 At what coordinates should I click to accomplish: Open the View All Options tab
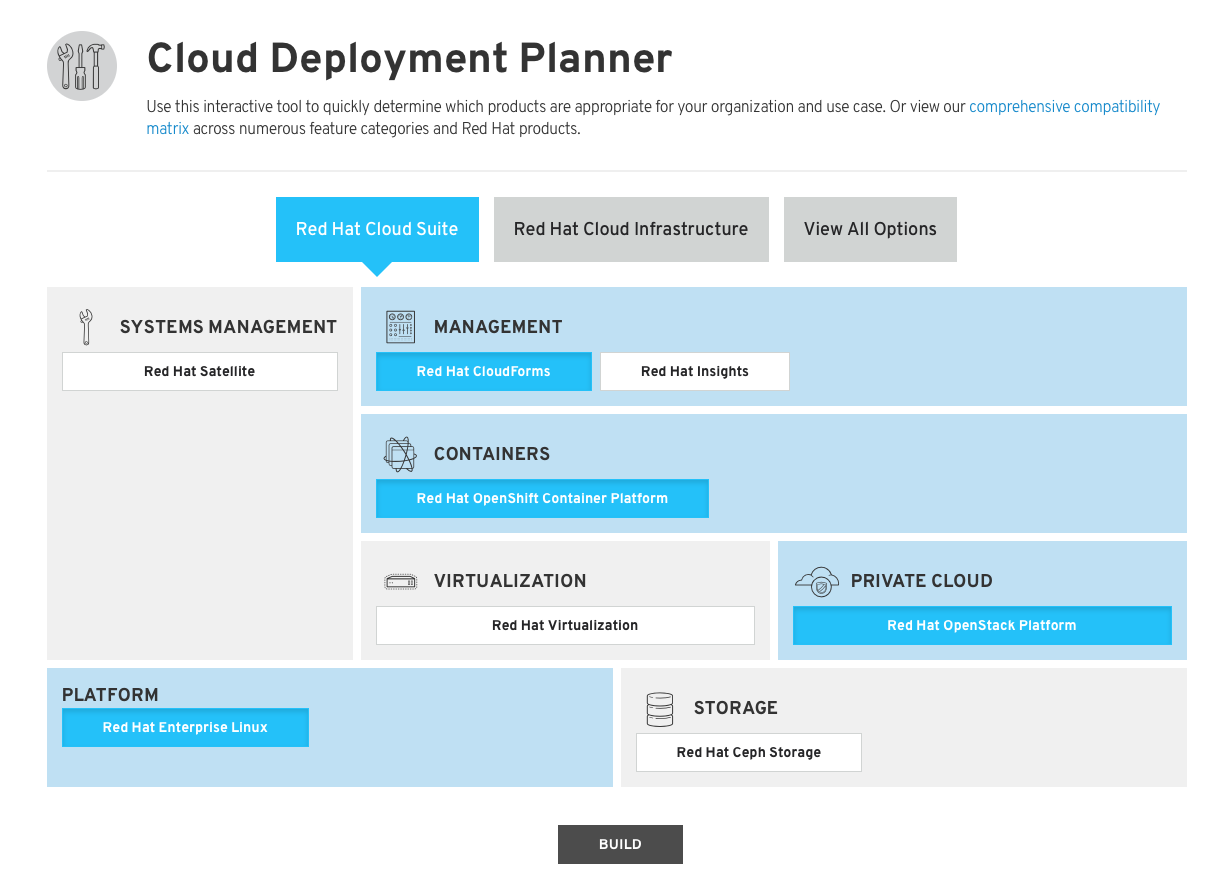(x=870, y=229)
